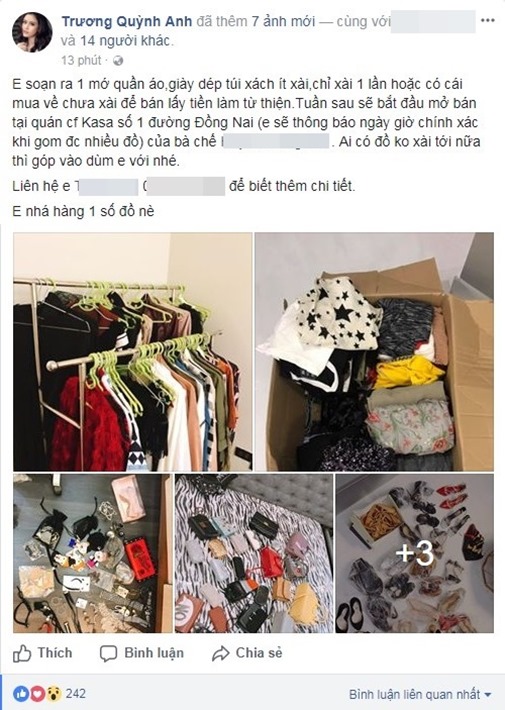
Task: Open the Trương Quỳnh Anh profile link
Action: pos(127,21)
